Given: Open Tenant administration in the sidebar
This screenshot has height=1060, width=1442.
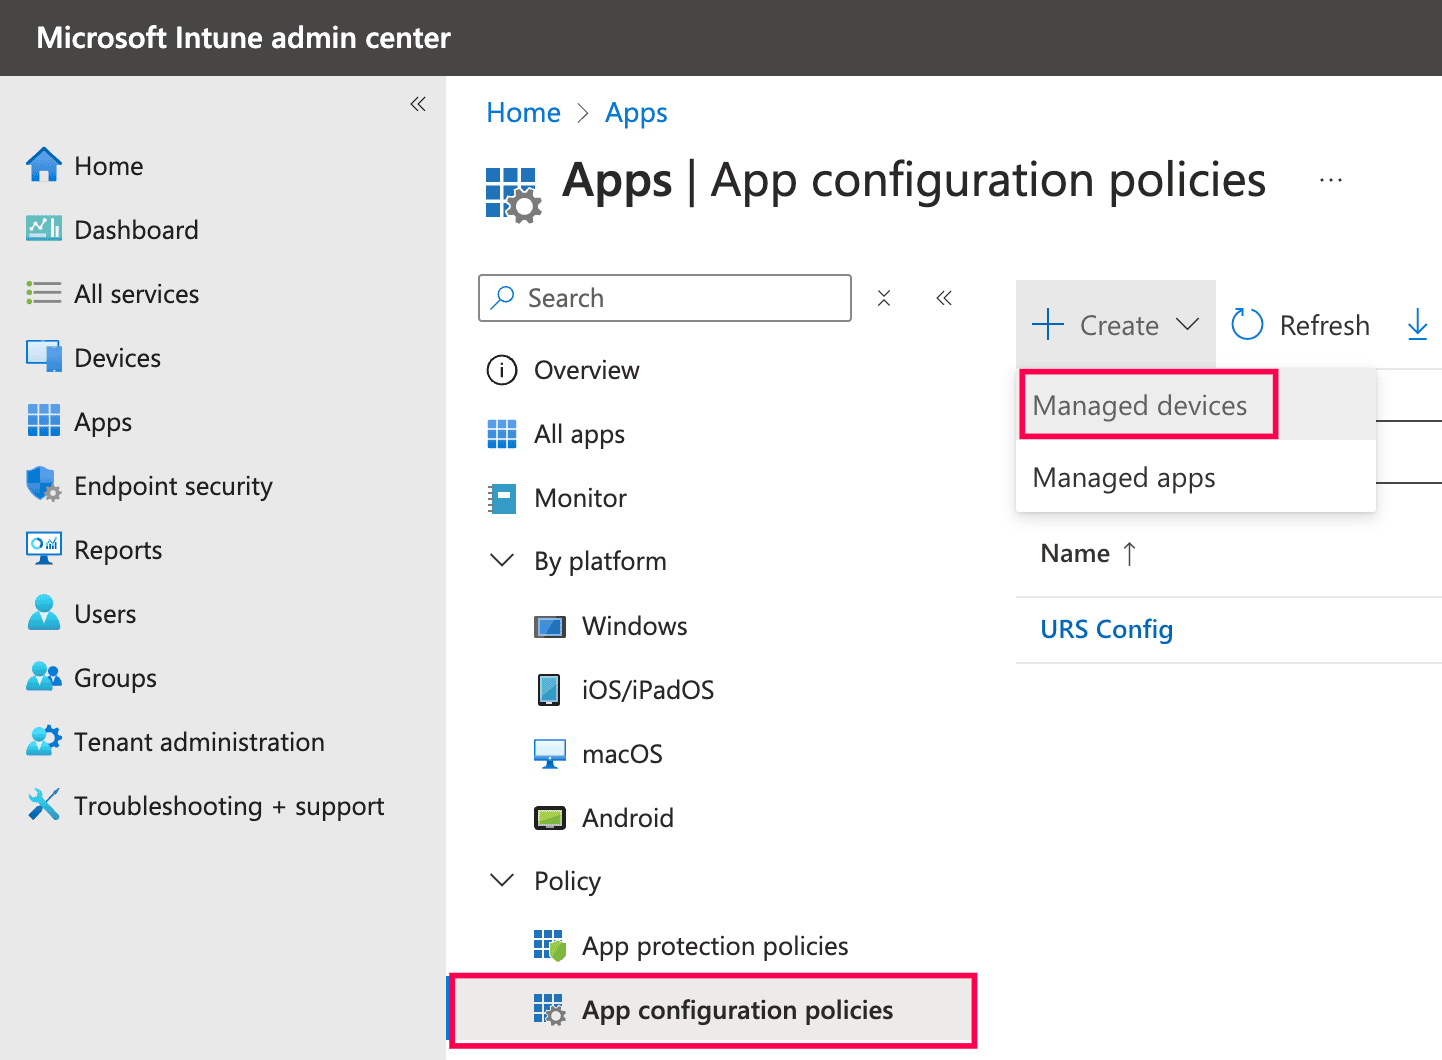Looking at the screenshot, I should coord(198,742).
